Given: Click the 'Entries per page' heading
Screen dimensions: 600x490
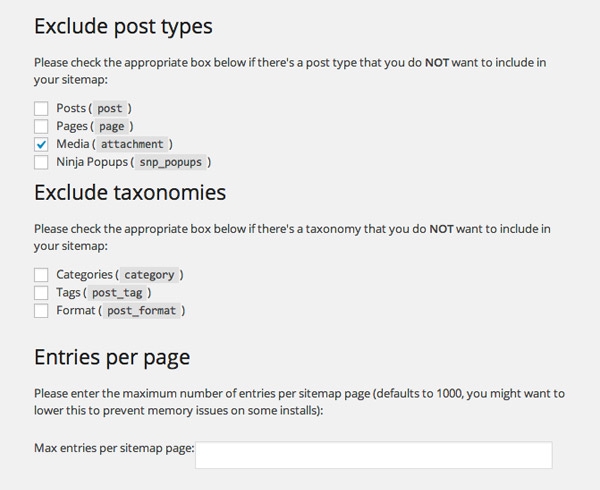Looking at the screenshot, I should point(112,357).
